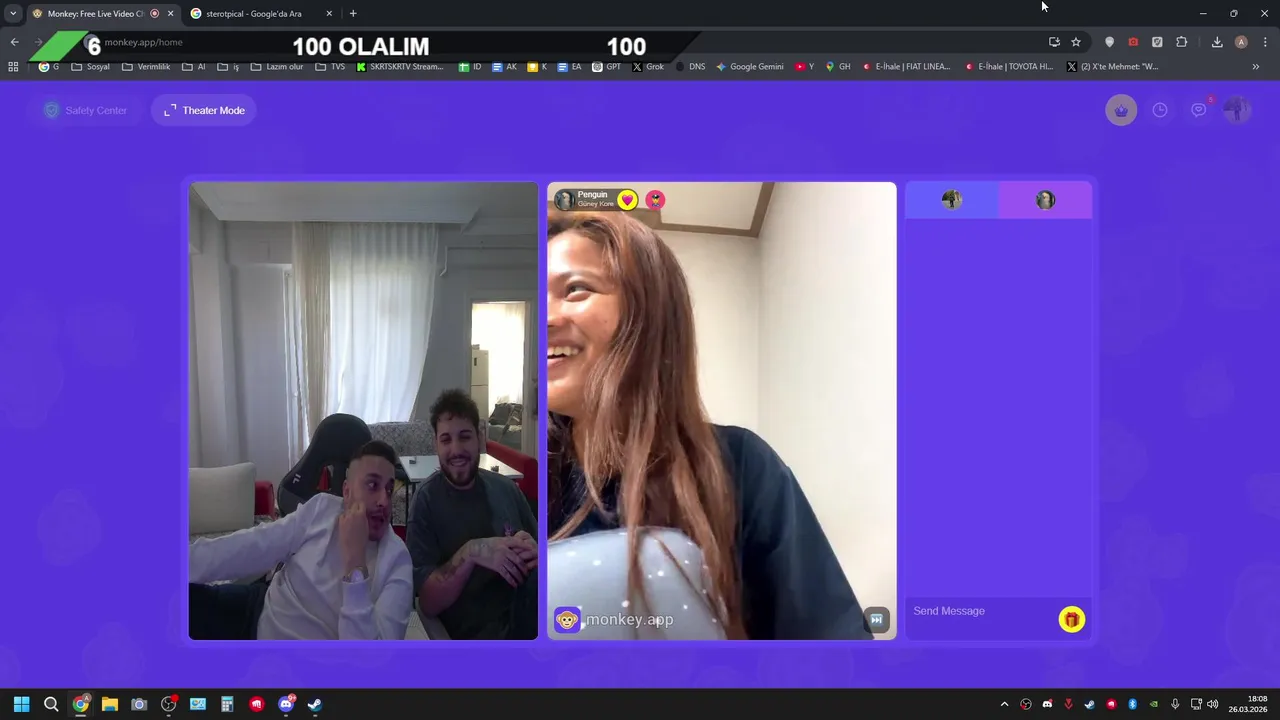Click the yellow heart like icon
The height and width of the screenshot is (720, 1280).
click(x=627, y=200)
